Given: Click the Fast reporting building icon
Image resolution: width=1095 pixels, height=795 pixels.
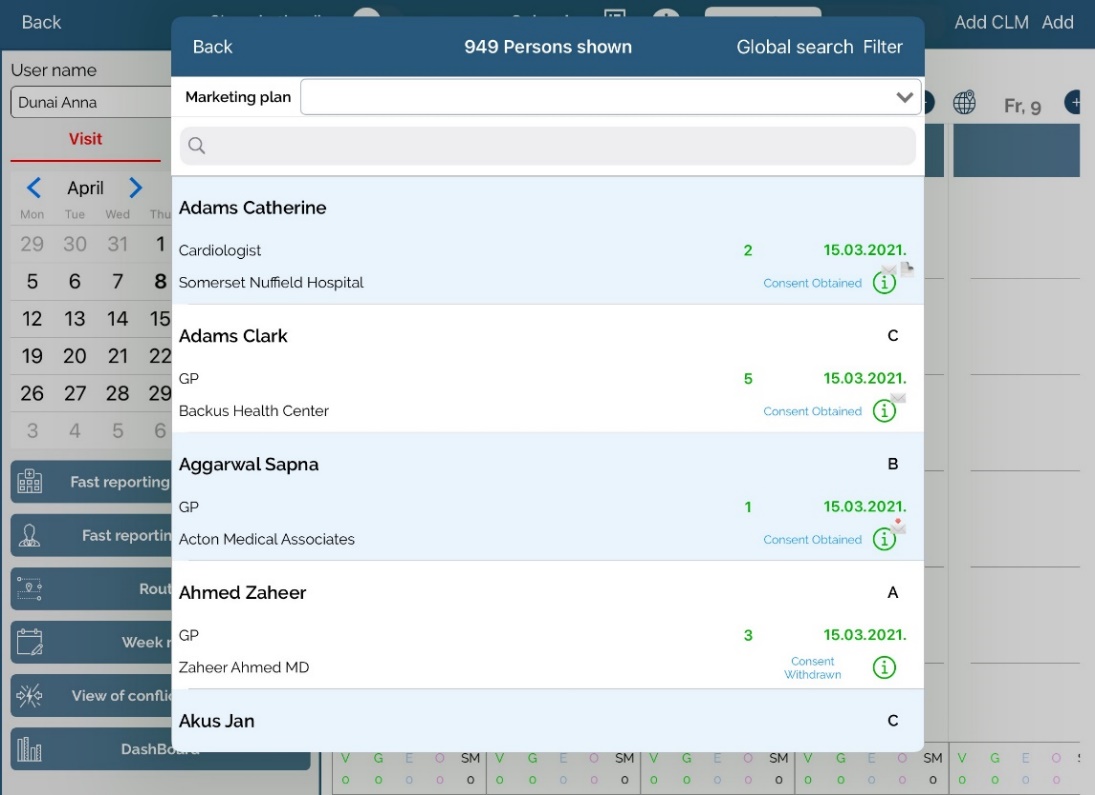Looking at the screenshot, I should 28,483.
